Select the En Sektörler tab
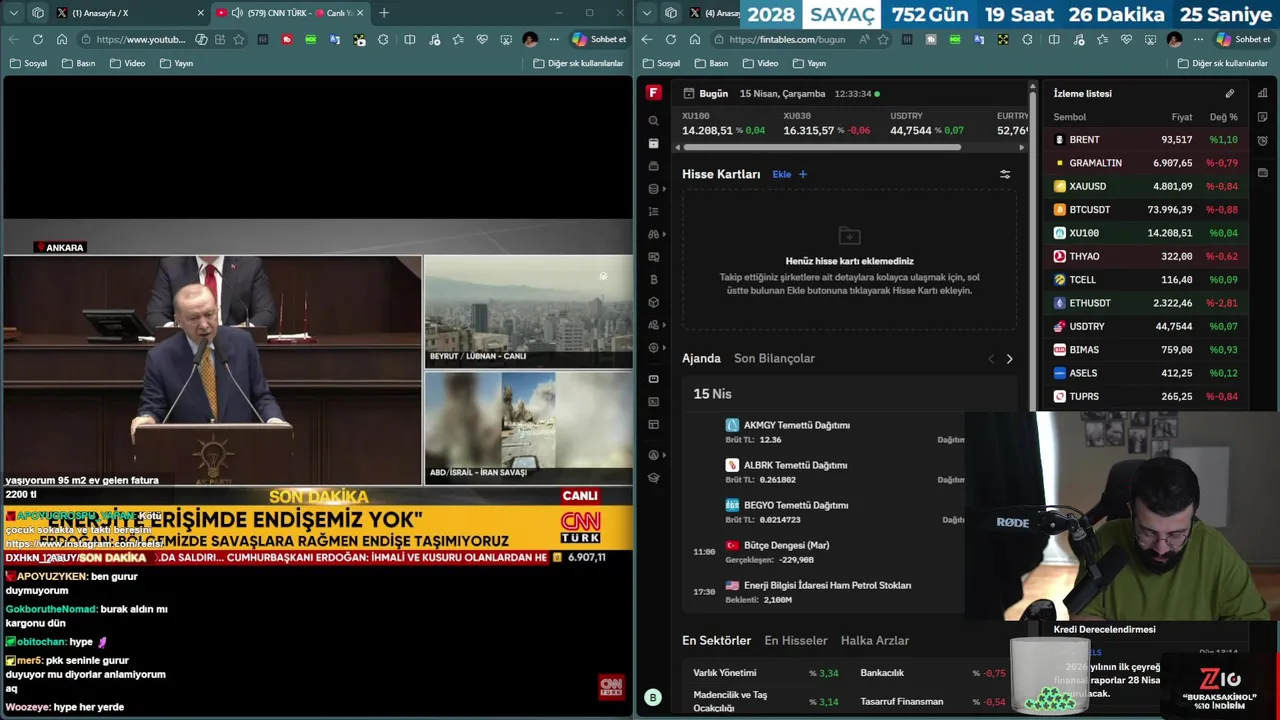 (x=716, y=640)
